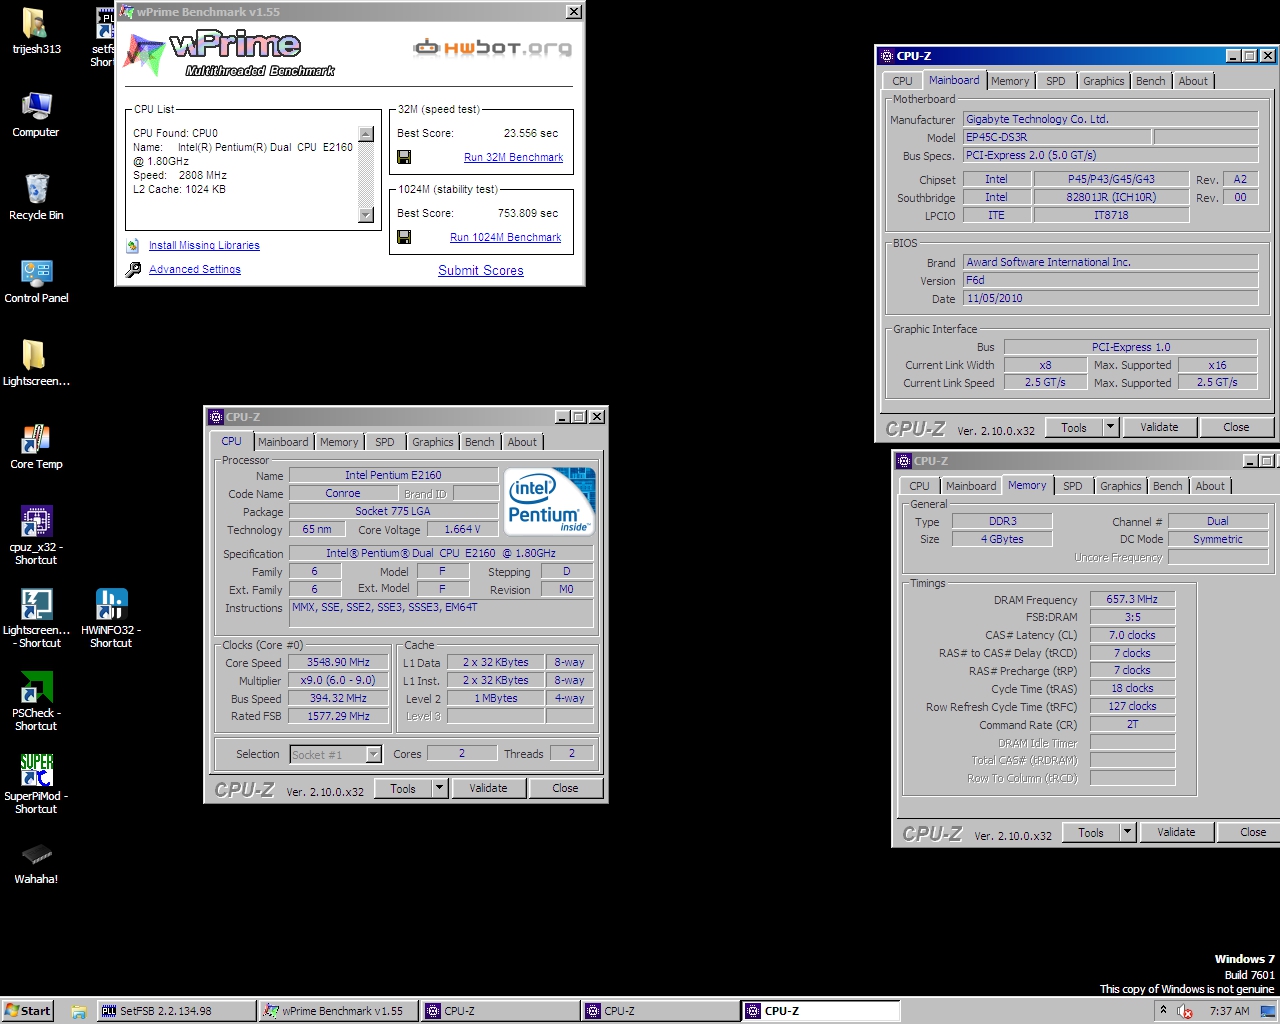Open Windows Explorer from taskbar
The width and height of the screenshot is (1280, 1024).
(x=78, y=1011)
